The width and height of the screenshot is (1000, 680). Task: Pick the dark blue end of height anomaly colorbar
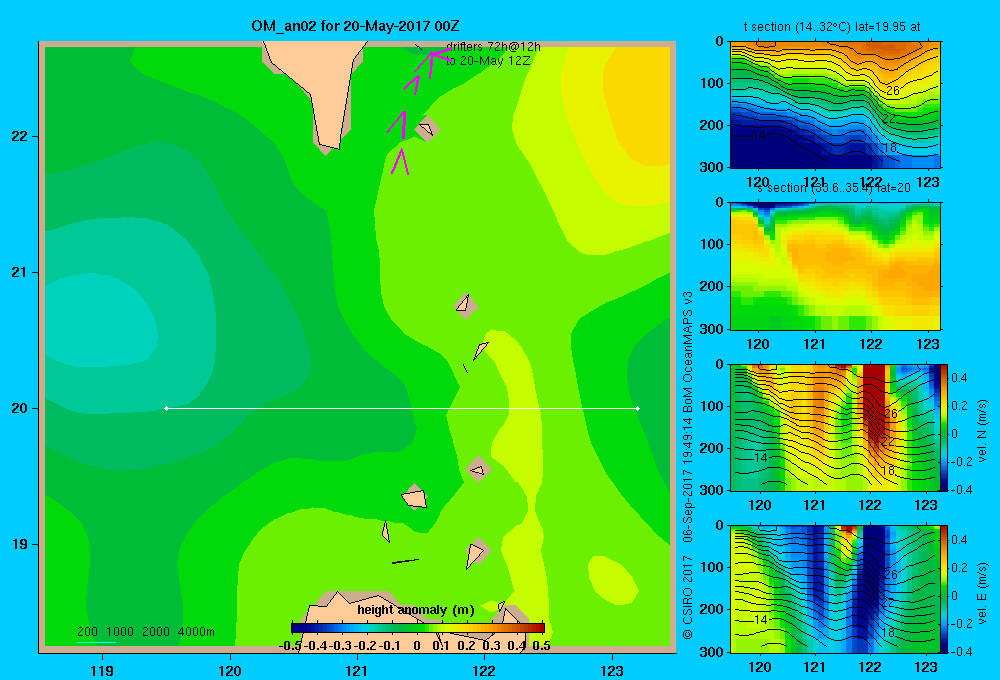pyautogui.click(x=298, y=628)
